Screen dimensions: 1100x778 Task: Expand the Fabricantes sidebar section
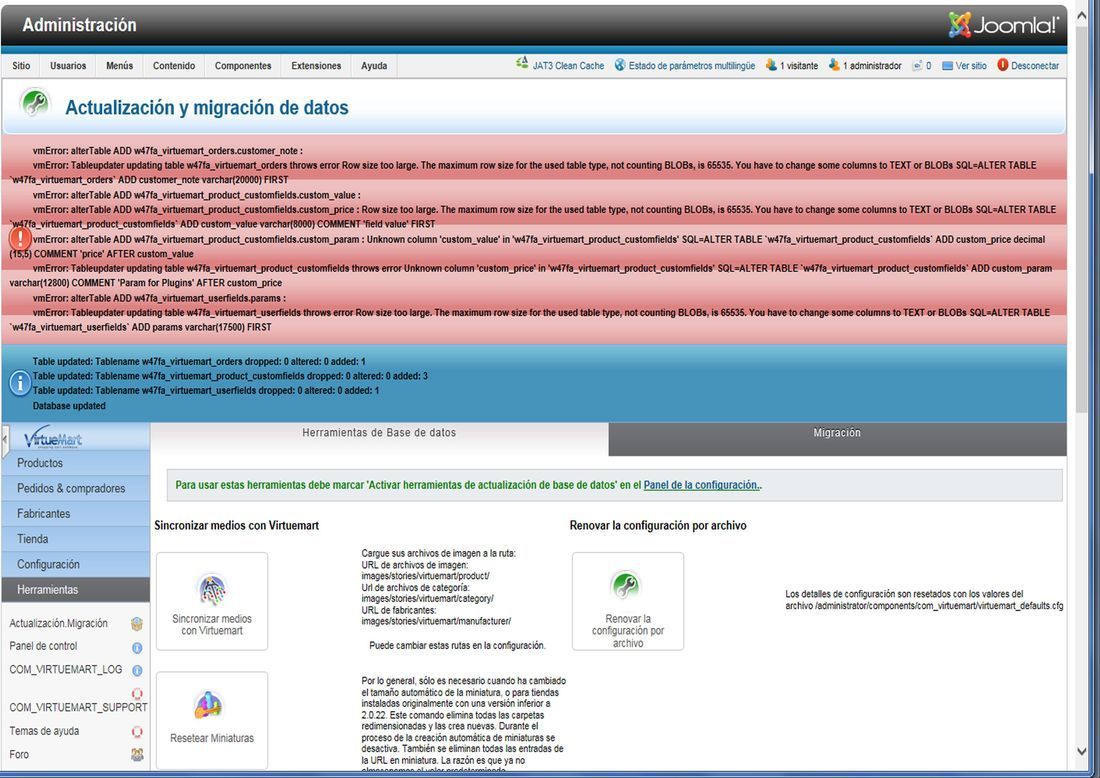point(76,514)
